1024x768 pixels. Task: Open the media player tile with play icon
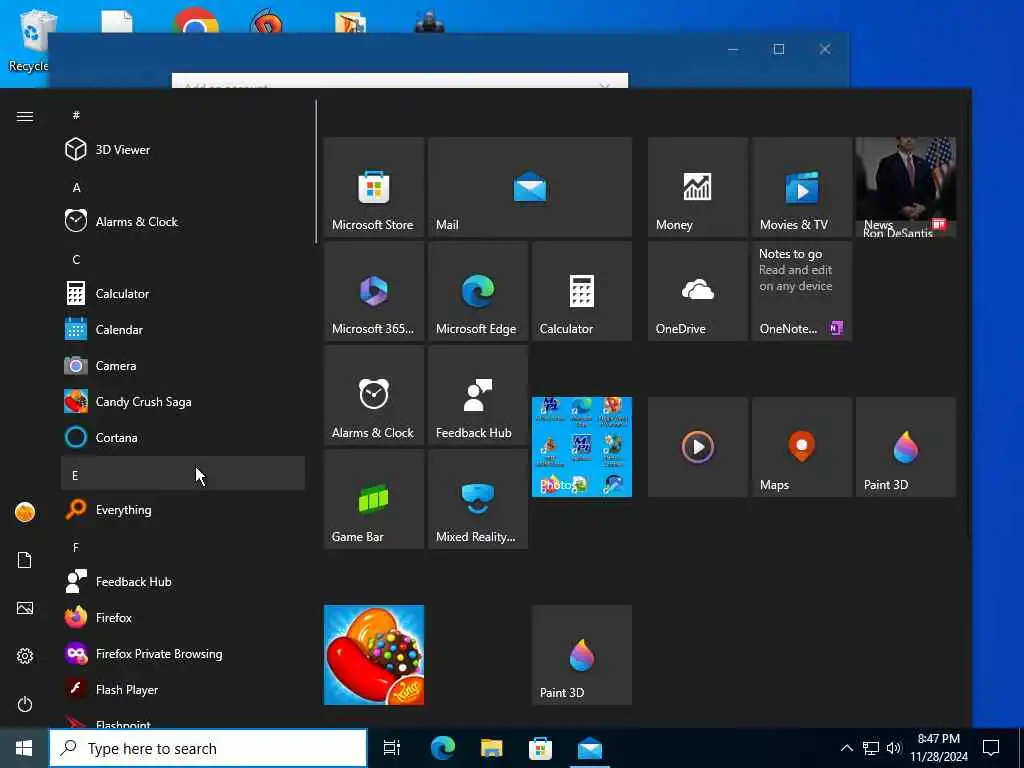point(697,447)
